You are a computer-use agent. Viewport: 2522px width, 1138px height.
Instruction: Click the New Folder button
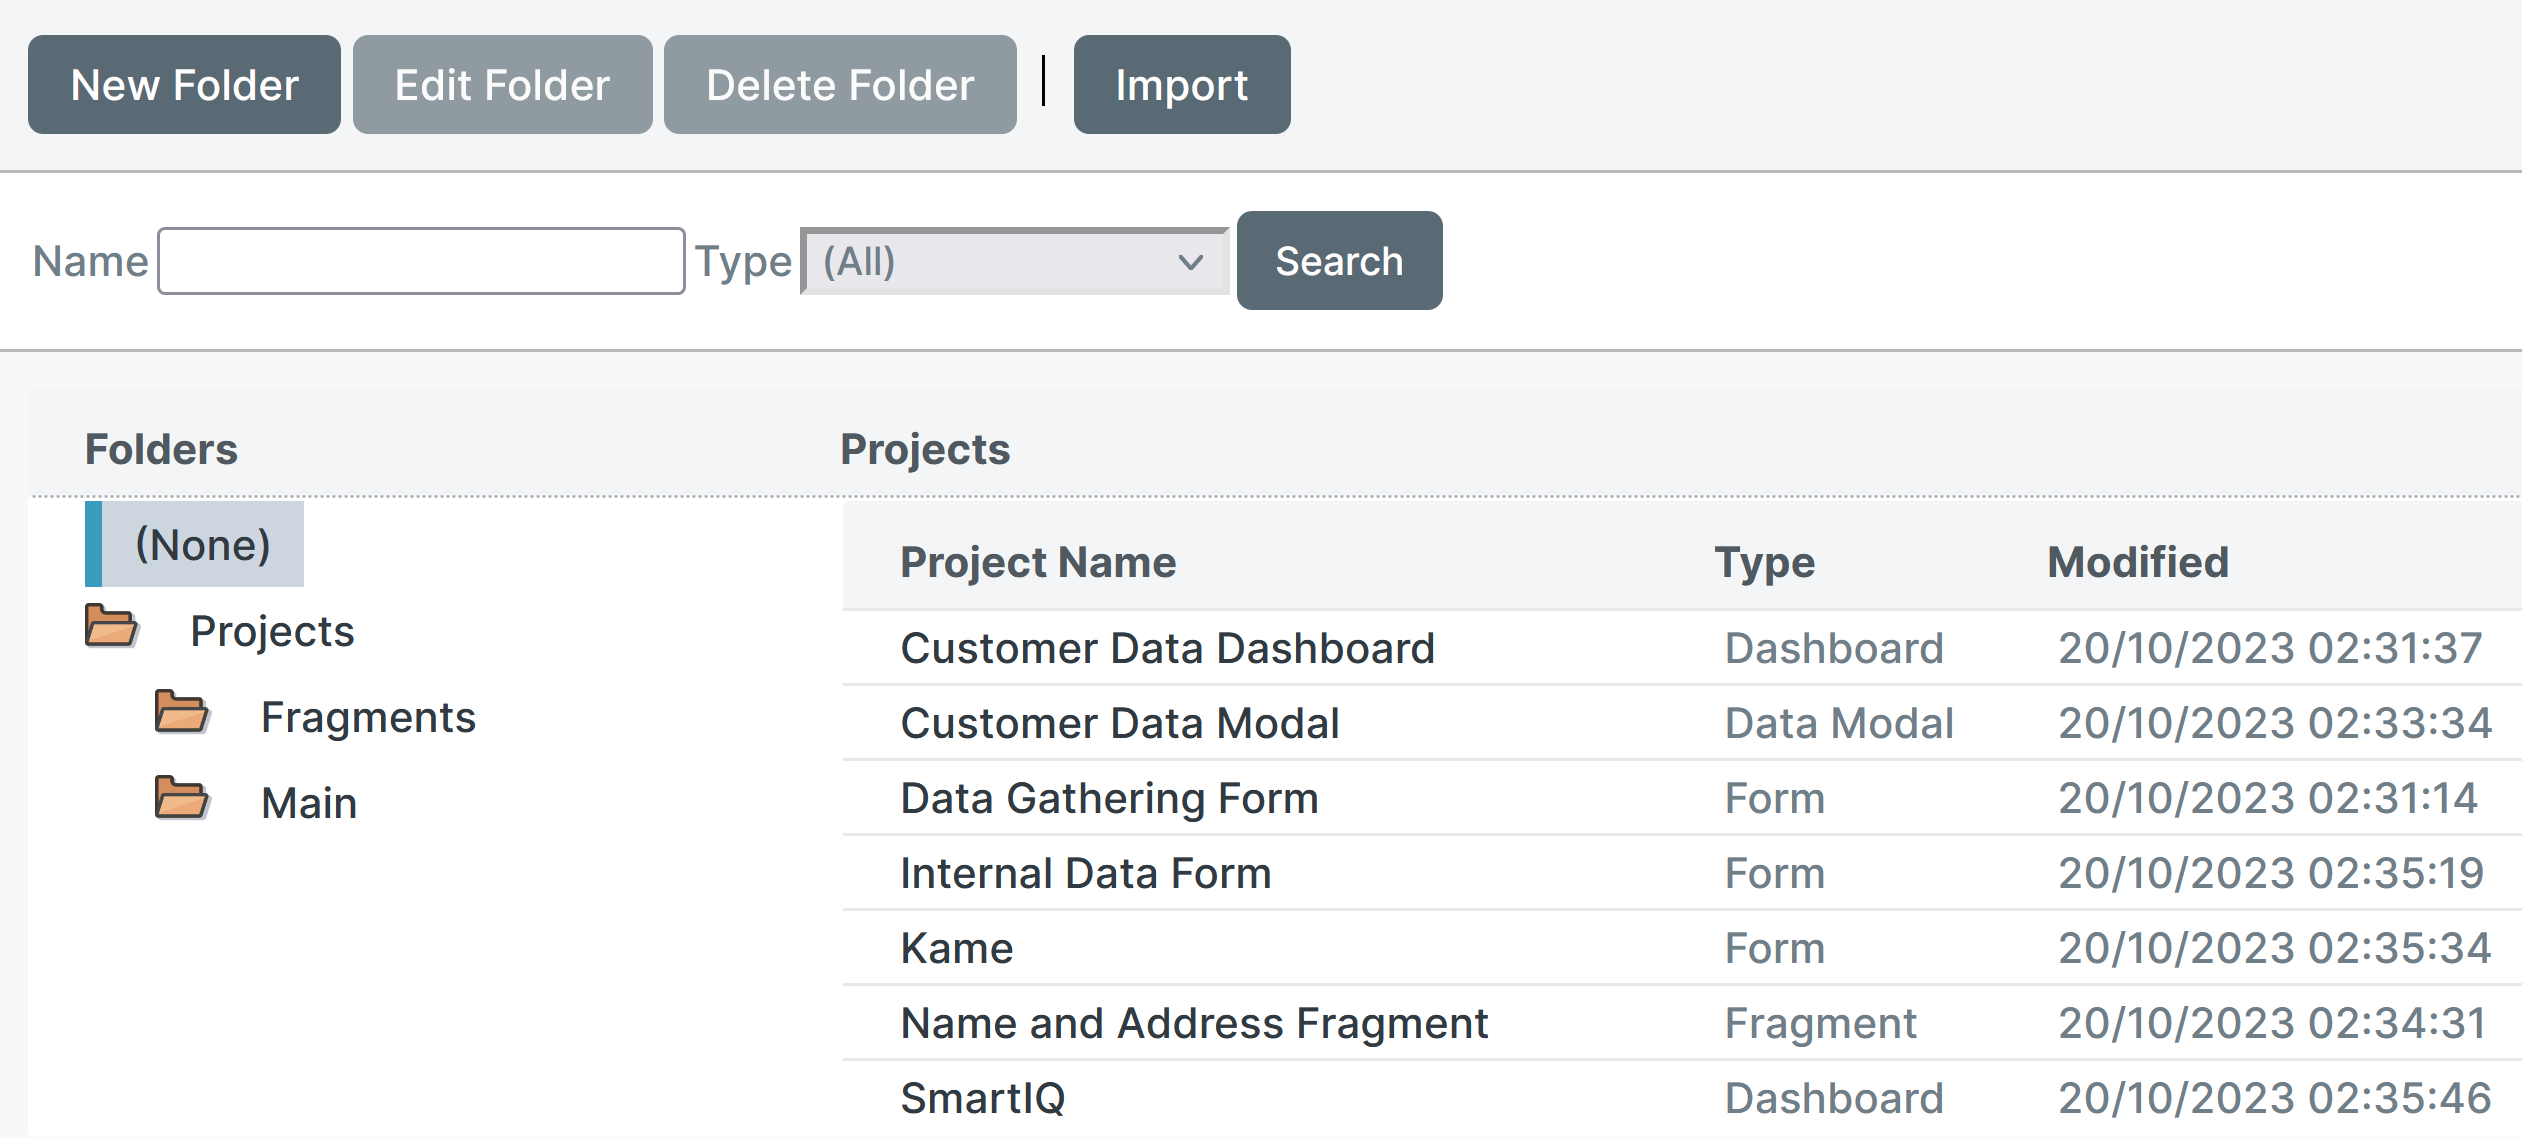pyautogui.click(x=184, y=85)
